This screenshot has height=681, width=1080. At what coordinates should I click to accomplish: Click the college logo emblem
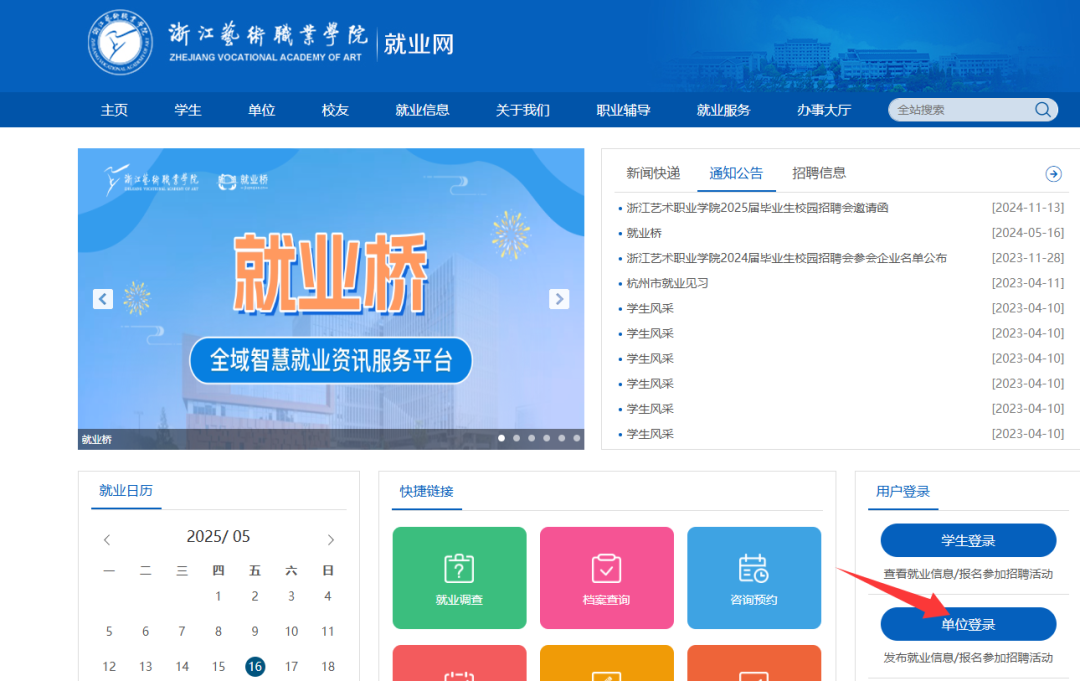(120, 44)
